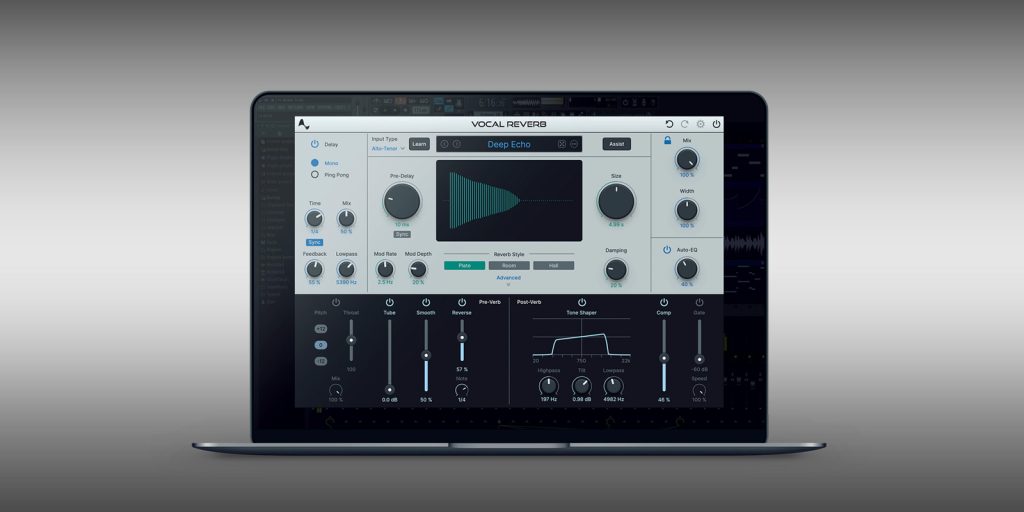Toggle the Auto-EQ power button
Viewport: 1024px width, 512px height.
pos(667,249)
